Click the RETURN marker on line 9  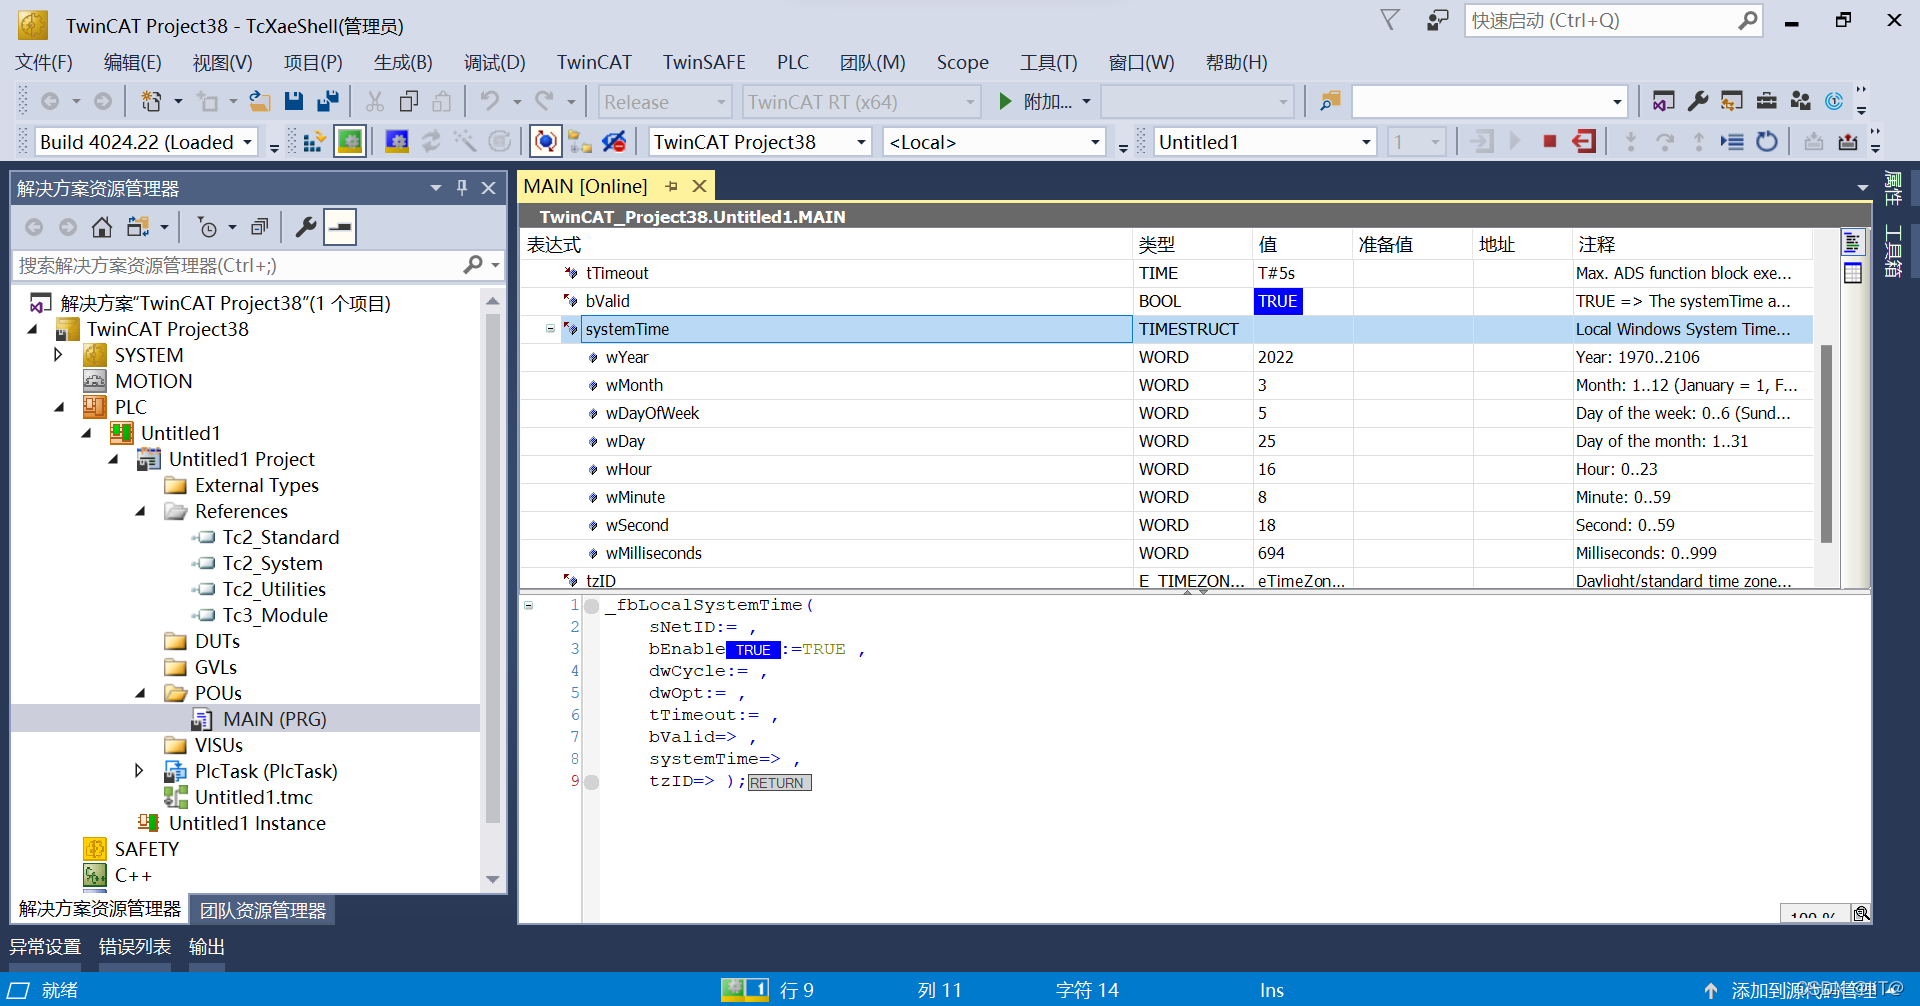(779, 782)
